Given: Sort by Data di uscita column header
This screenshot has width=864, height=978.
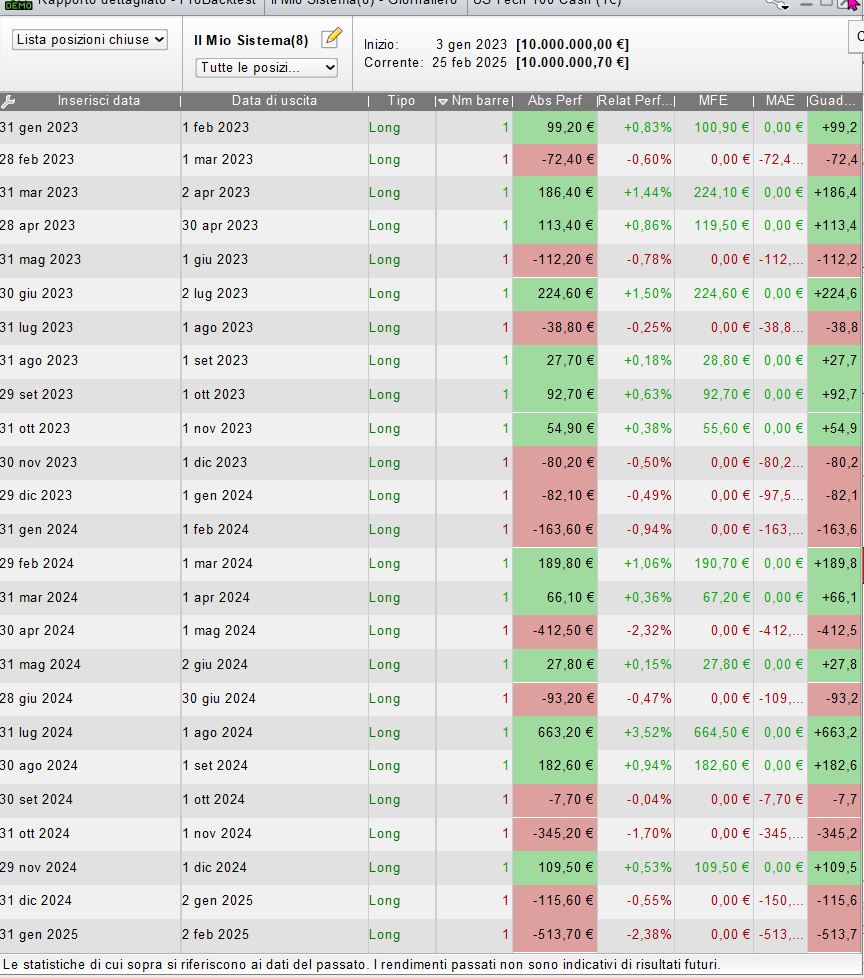Looking at the screenshot, I should [x=274, y=101].
